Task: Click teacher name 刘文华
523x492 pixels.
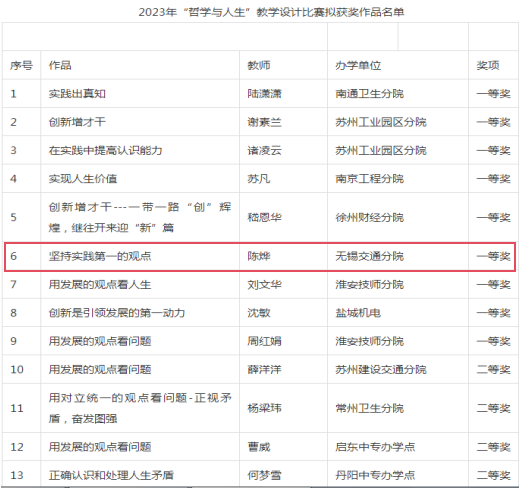Action: [x=265, y=285]
